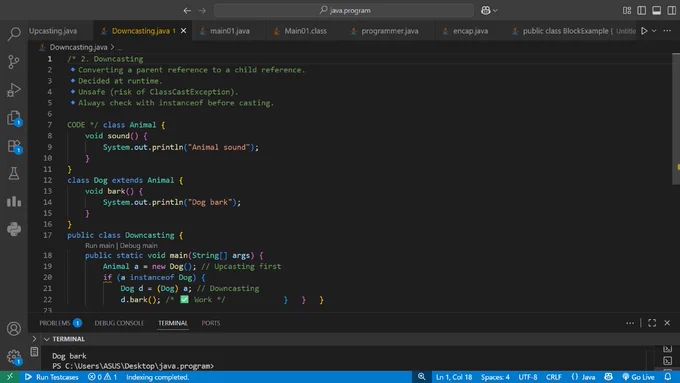This screenshot has height=383, width=680.
Task: Collapse the TERMINAL section chevron
Action: pos(46,339)
